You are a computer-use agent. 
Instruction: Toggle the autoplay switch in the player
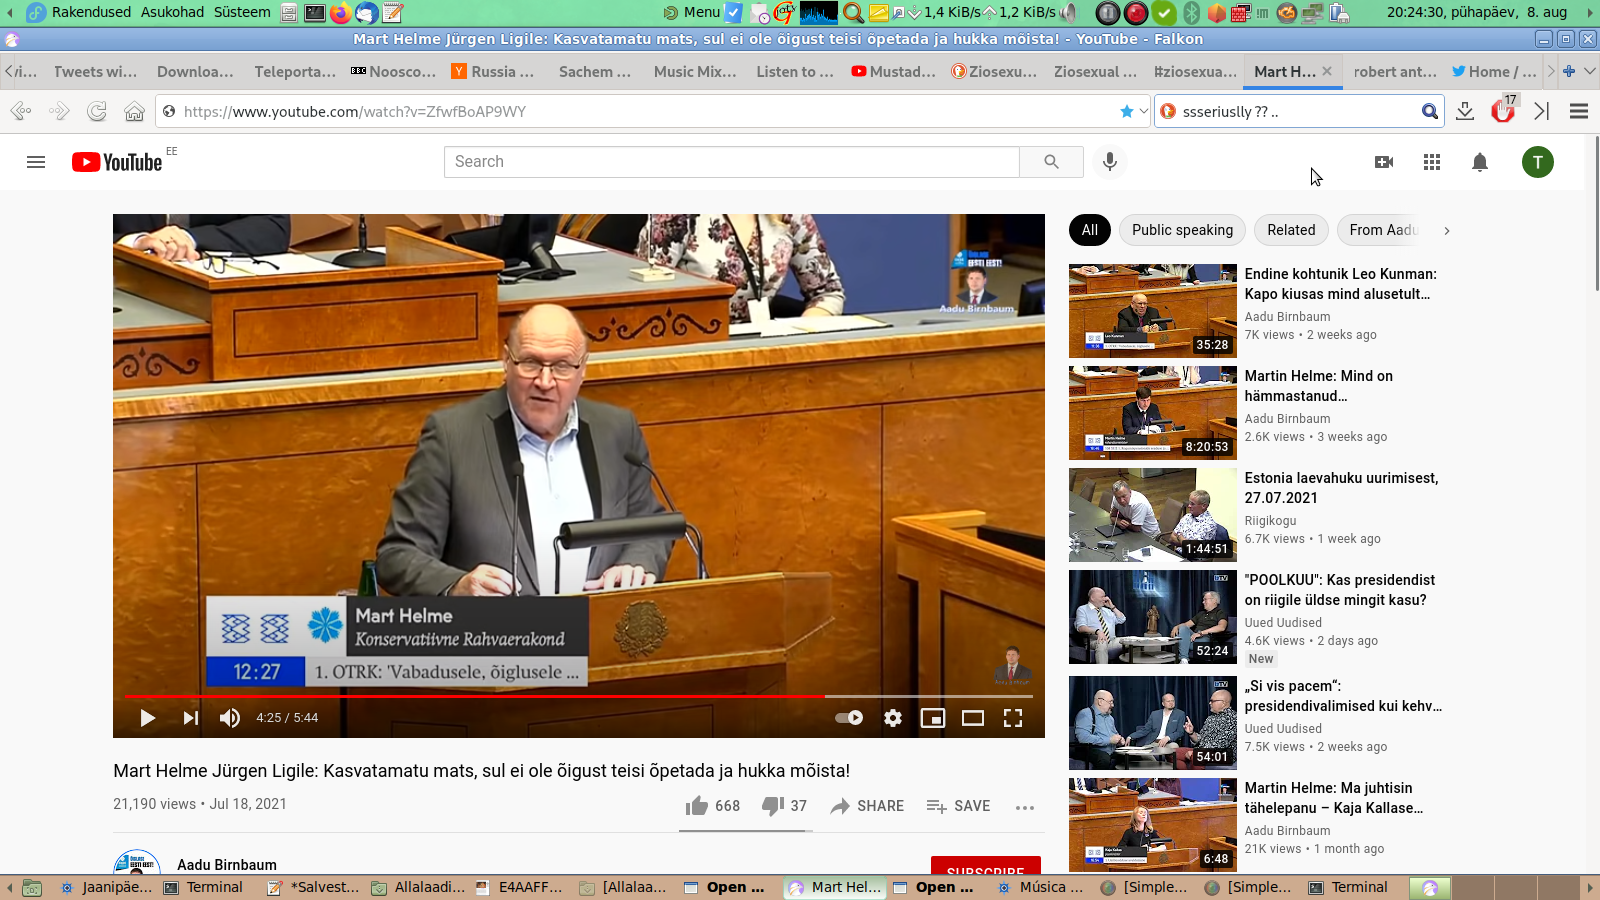click(x=849, y=718)
